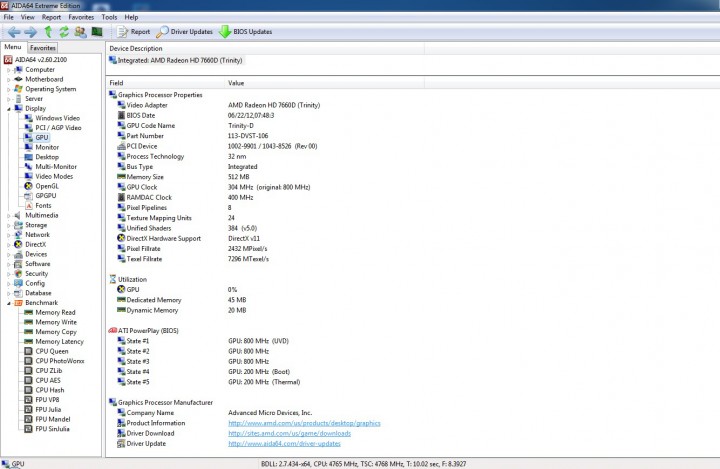Click the Field column header

[x=166, y=83]
